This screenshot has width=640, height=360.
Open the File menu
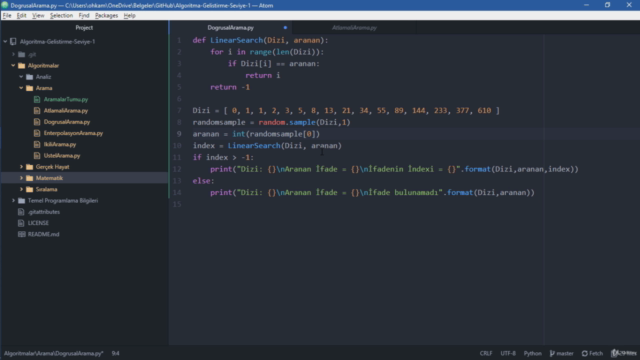pyautogui.click(x=7, y=16)
